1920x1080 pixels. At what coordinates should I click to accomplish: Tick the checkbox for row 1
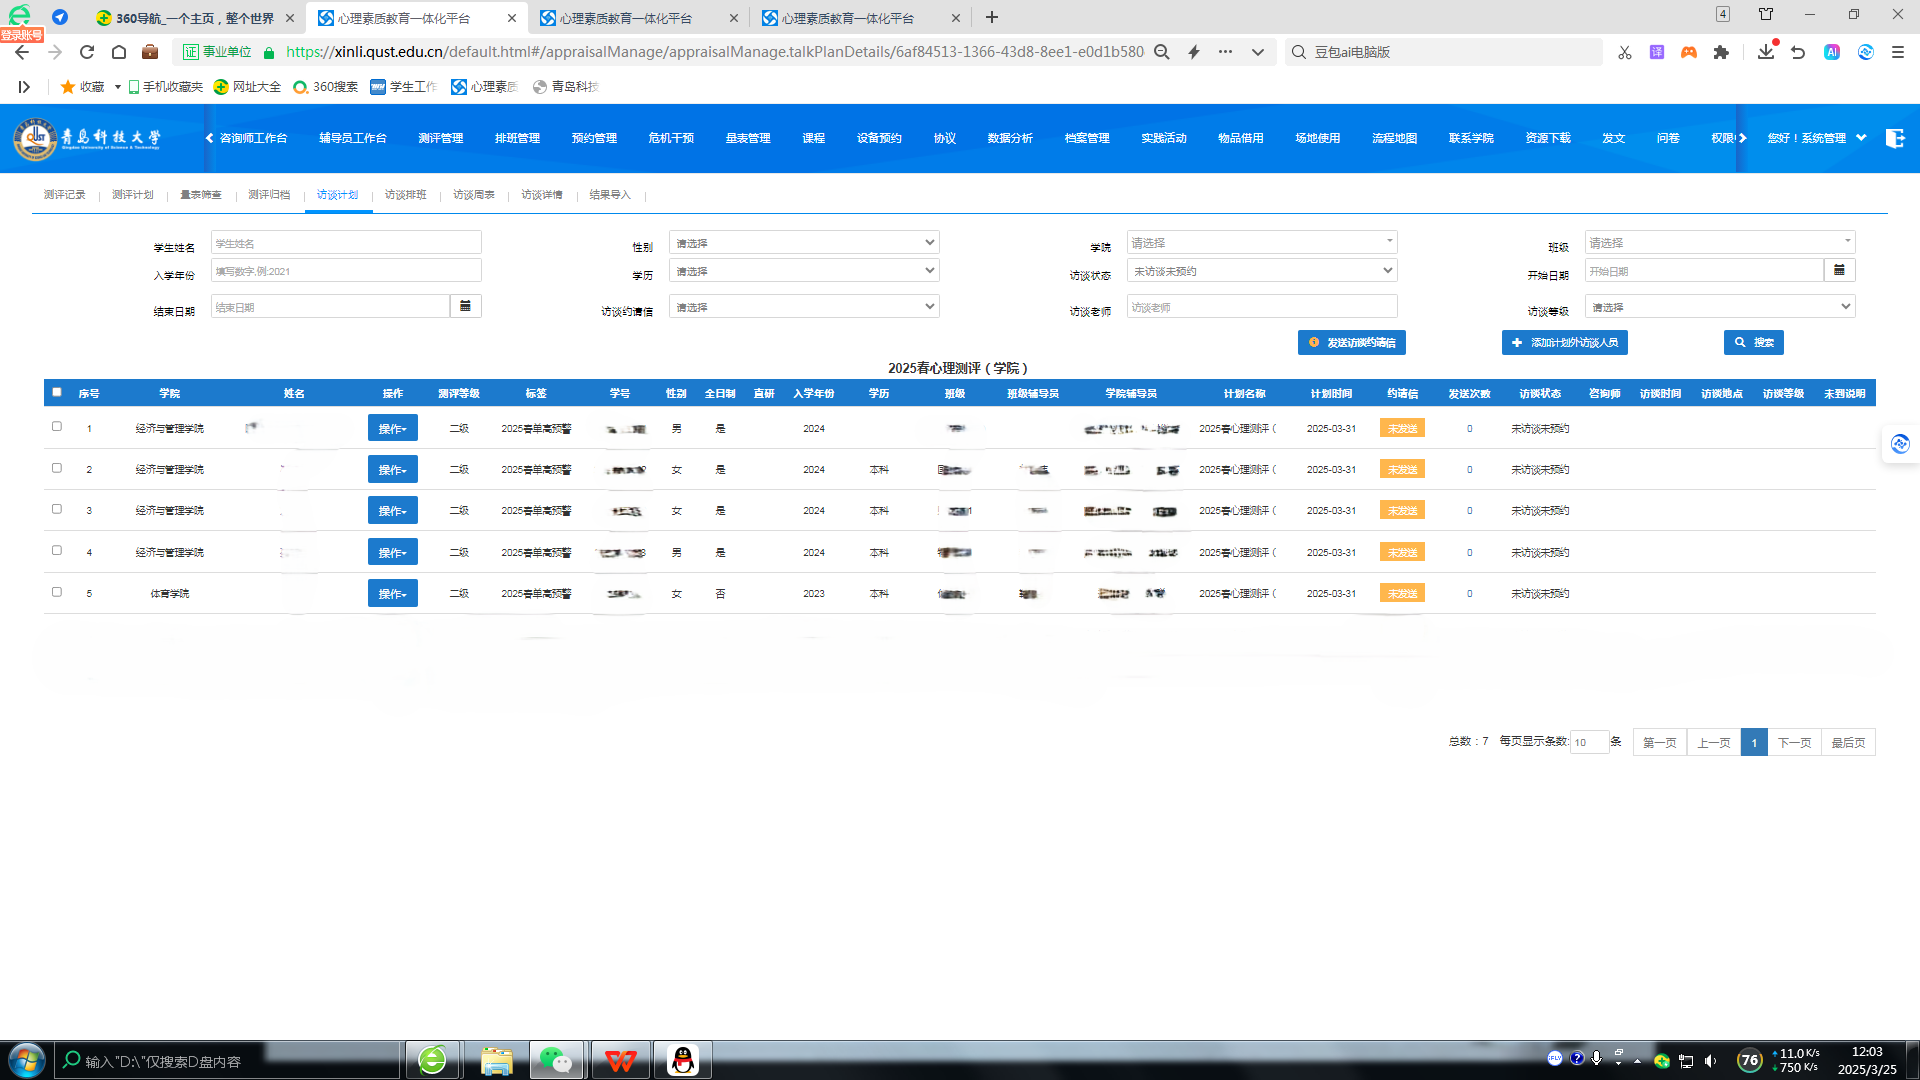coord(57,426)
